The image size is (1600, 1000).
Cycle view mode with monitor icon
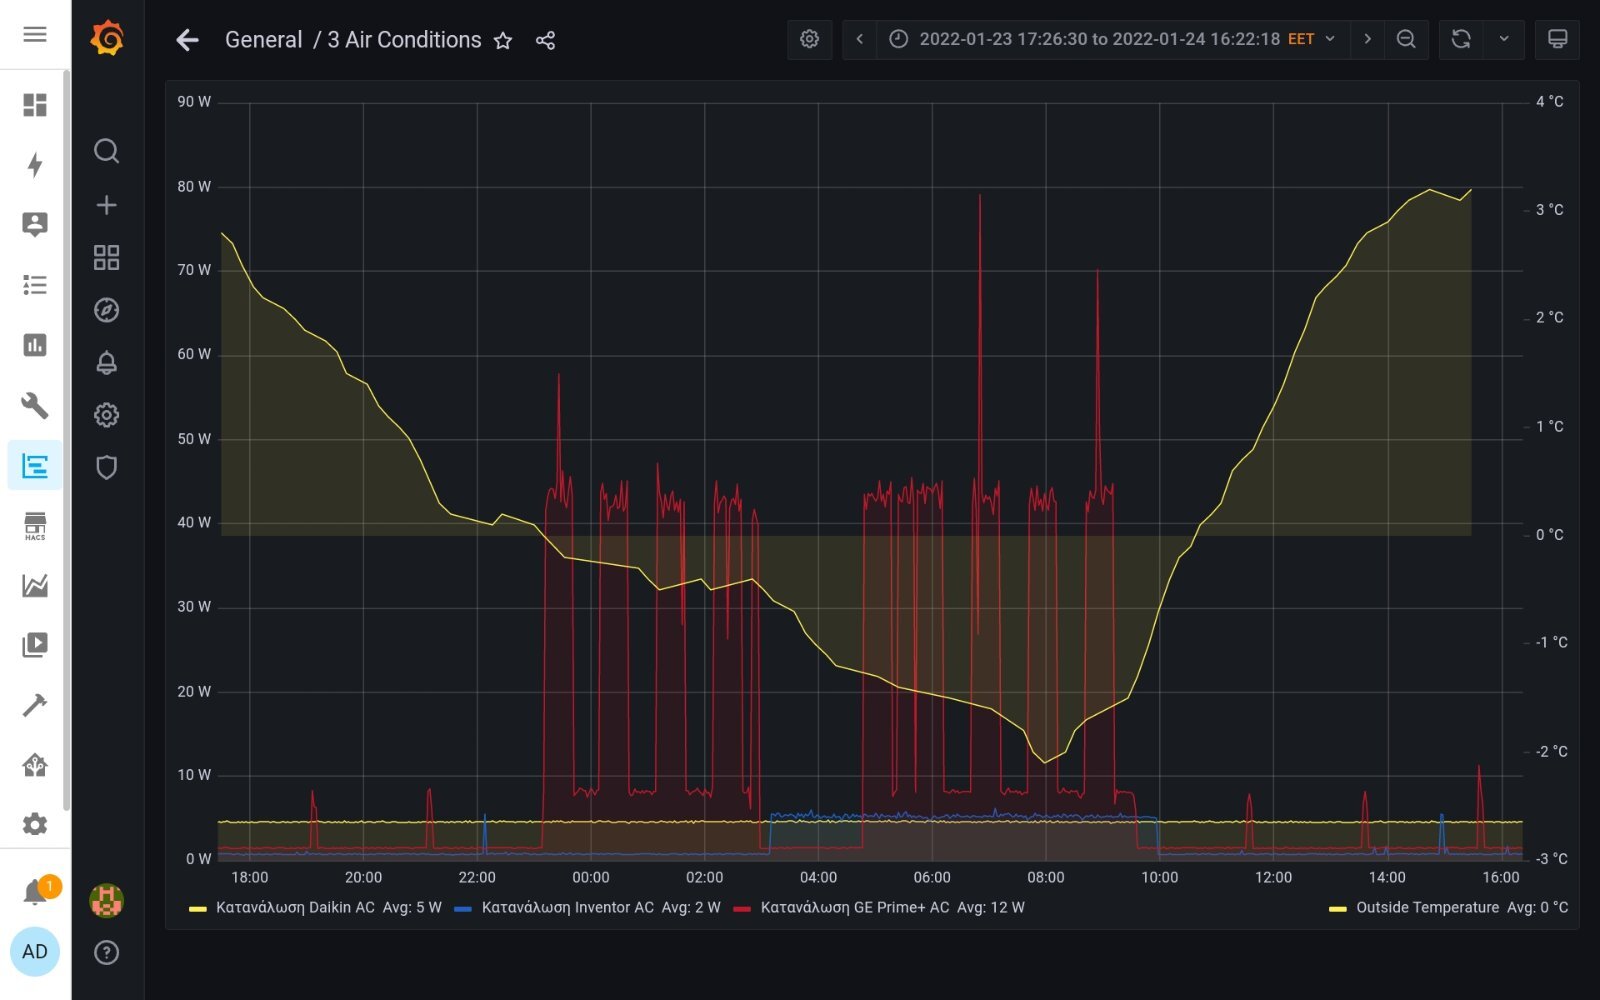pos(1557,39)
